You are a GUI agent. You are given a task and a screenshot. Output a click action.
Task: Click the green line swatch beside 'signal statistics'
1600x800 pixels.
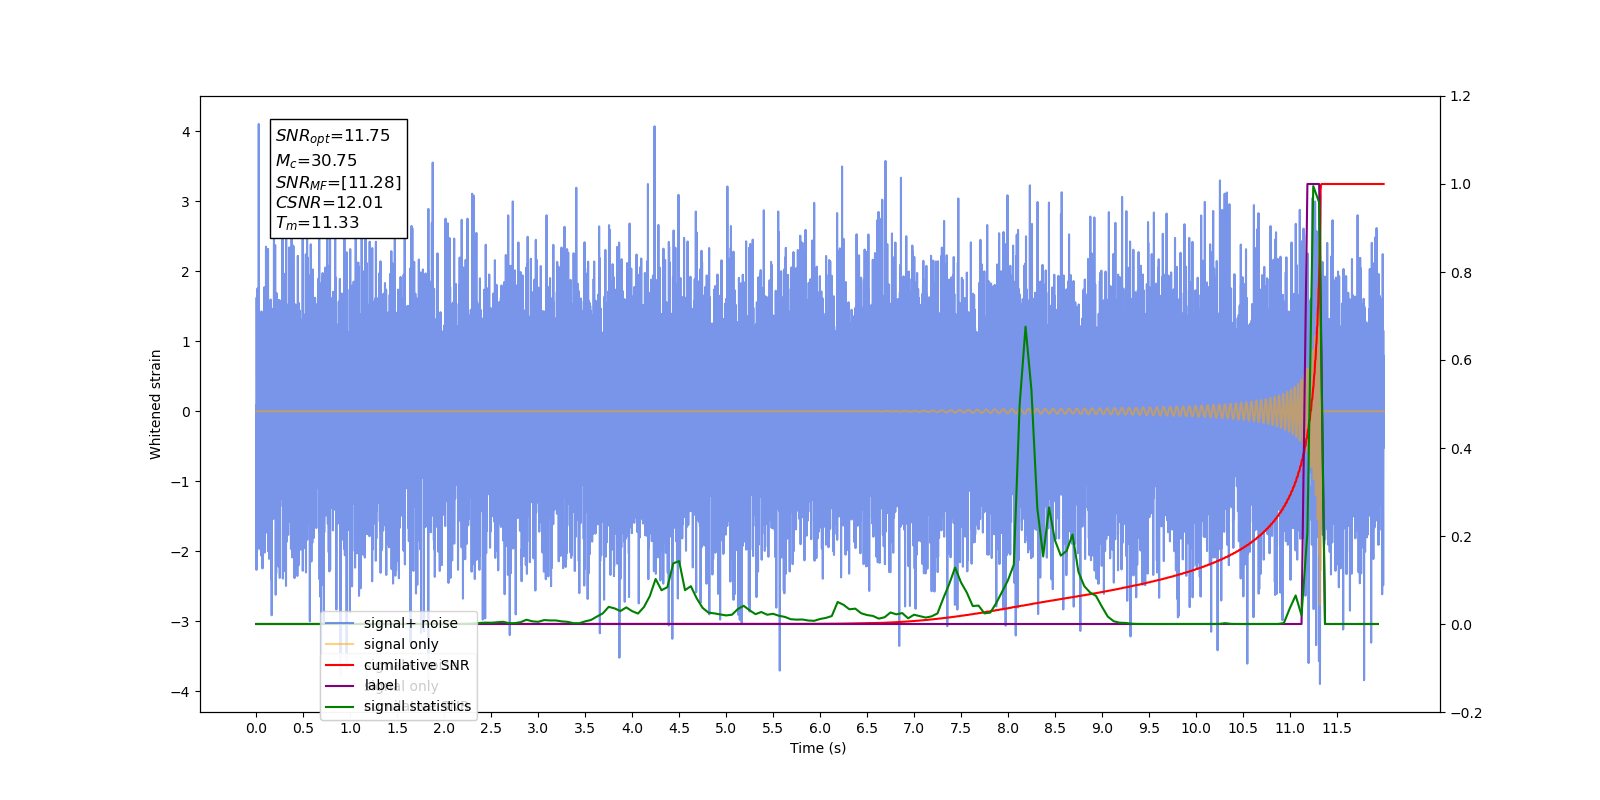pos(340,706)
